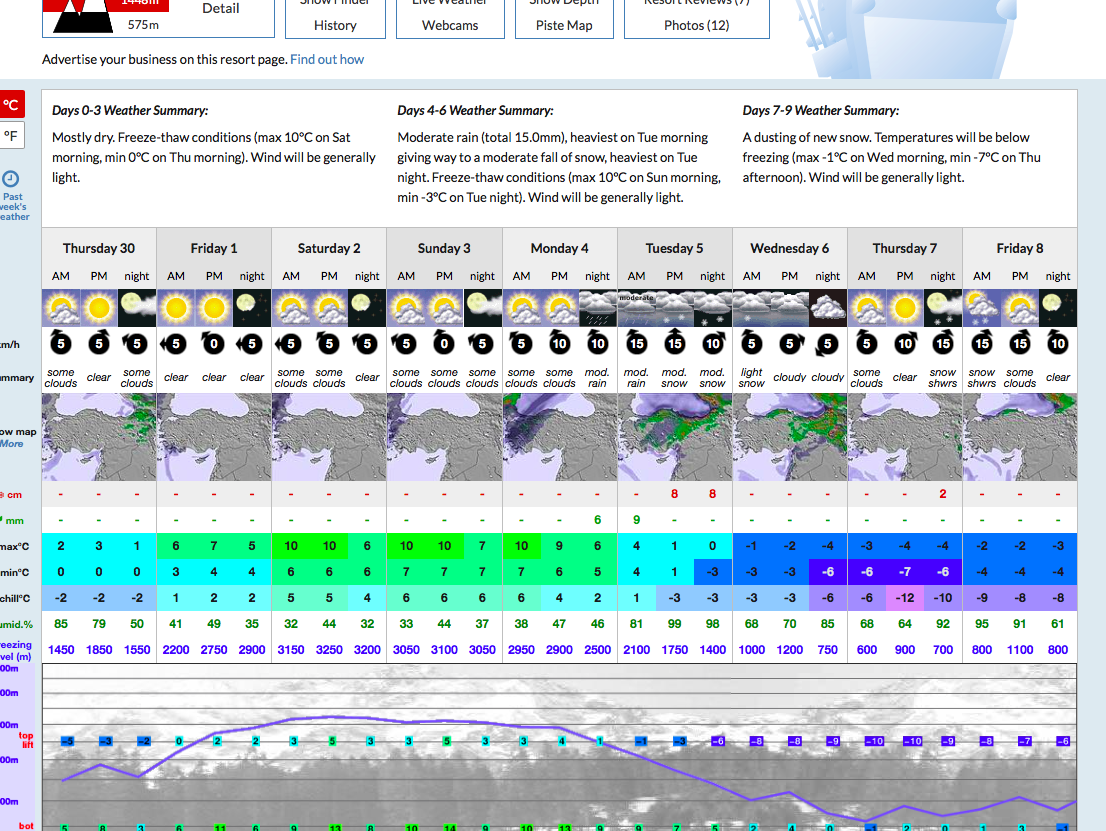Click Thursday 7 PM min temperature -7
Image resolution: width=1106 pixels, height=831 pixels.
click(905, 572)
